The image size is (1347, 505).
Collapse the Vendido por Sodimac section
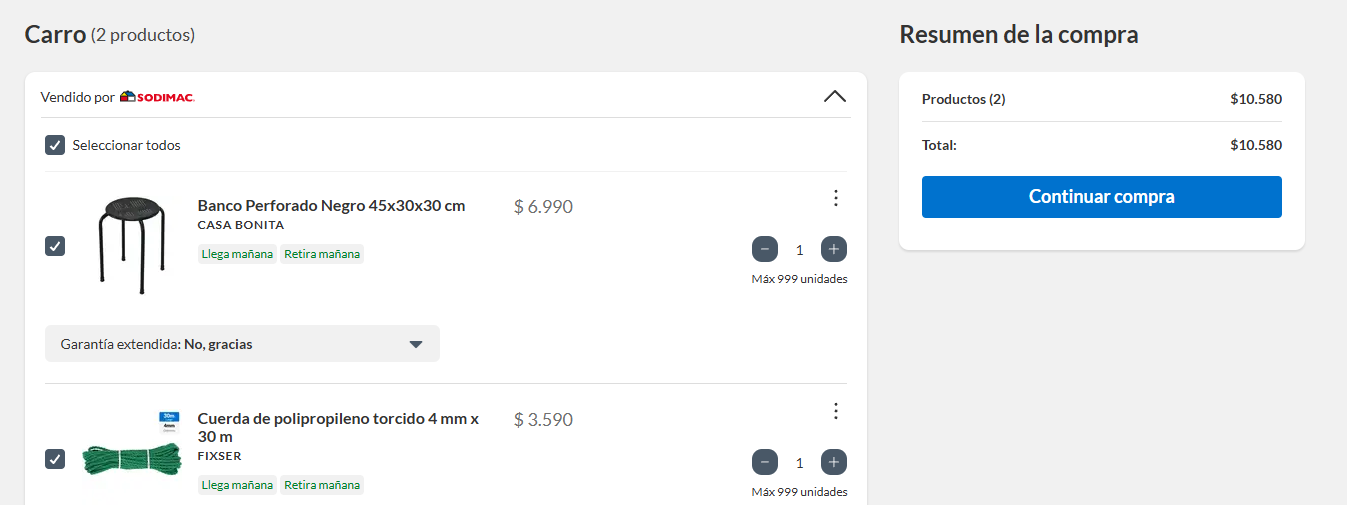click(835, 96)
